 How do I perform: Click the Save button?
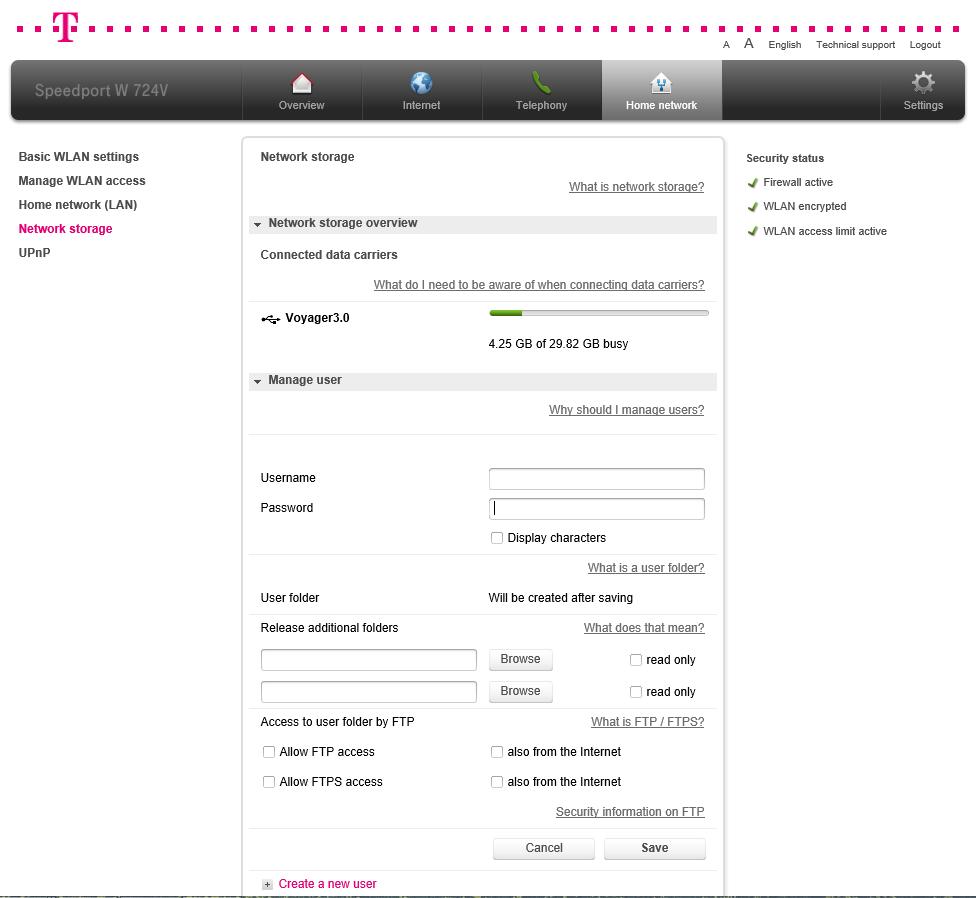[654, 848]
